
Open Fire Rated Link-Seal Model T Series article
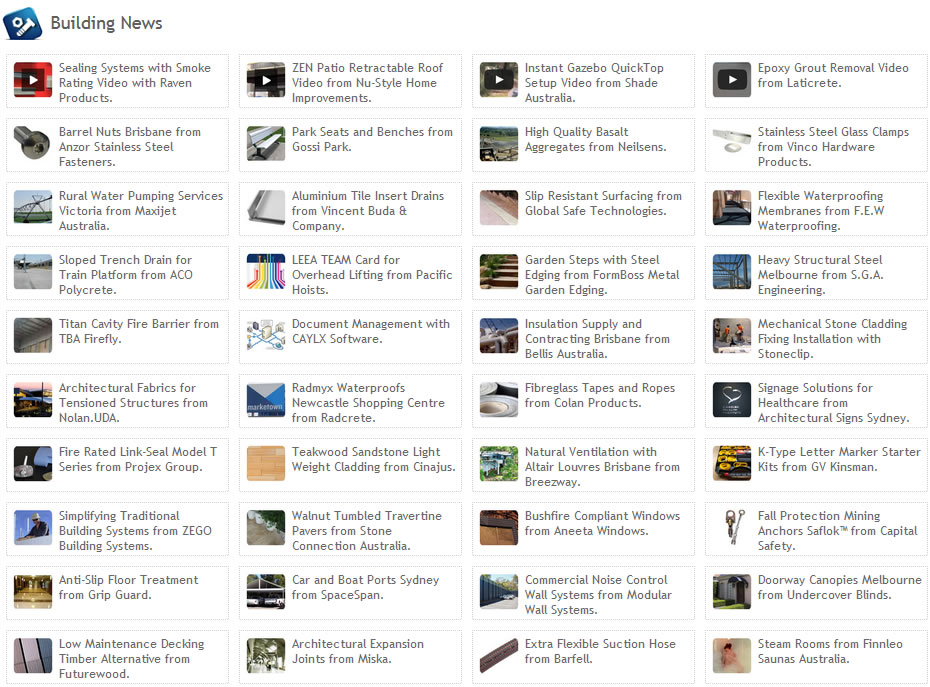(x=138, y=460)
